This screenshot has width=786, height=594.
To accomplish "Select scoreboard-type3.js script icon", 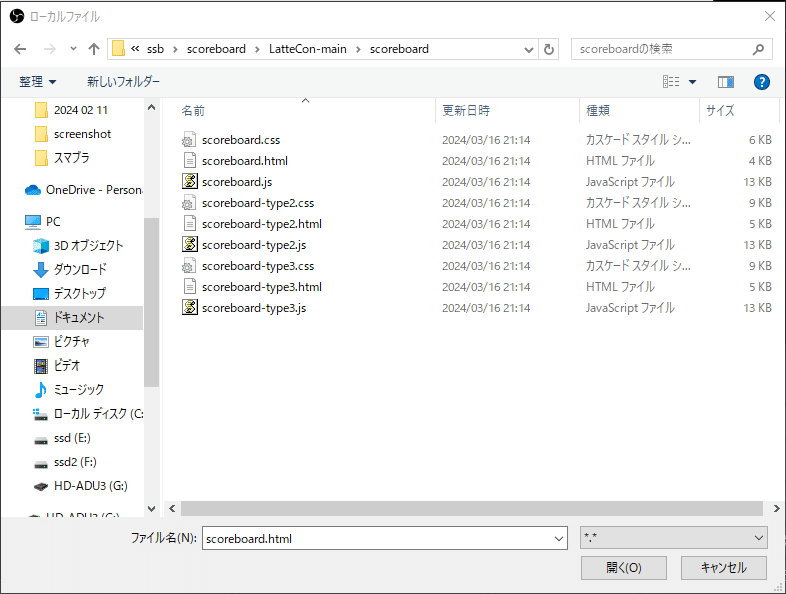I will tap(189, 307).
